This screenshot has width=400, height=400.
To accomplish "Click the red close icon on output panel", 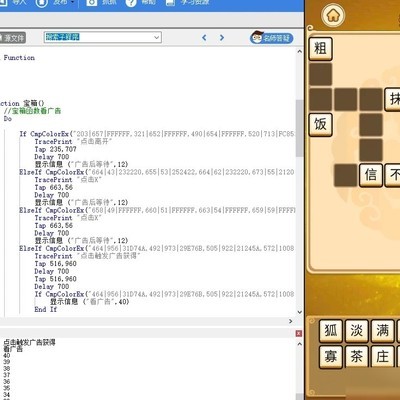I will click(x=299, y=333).
